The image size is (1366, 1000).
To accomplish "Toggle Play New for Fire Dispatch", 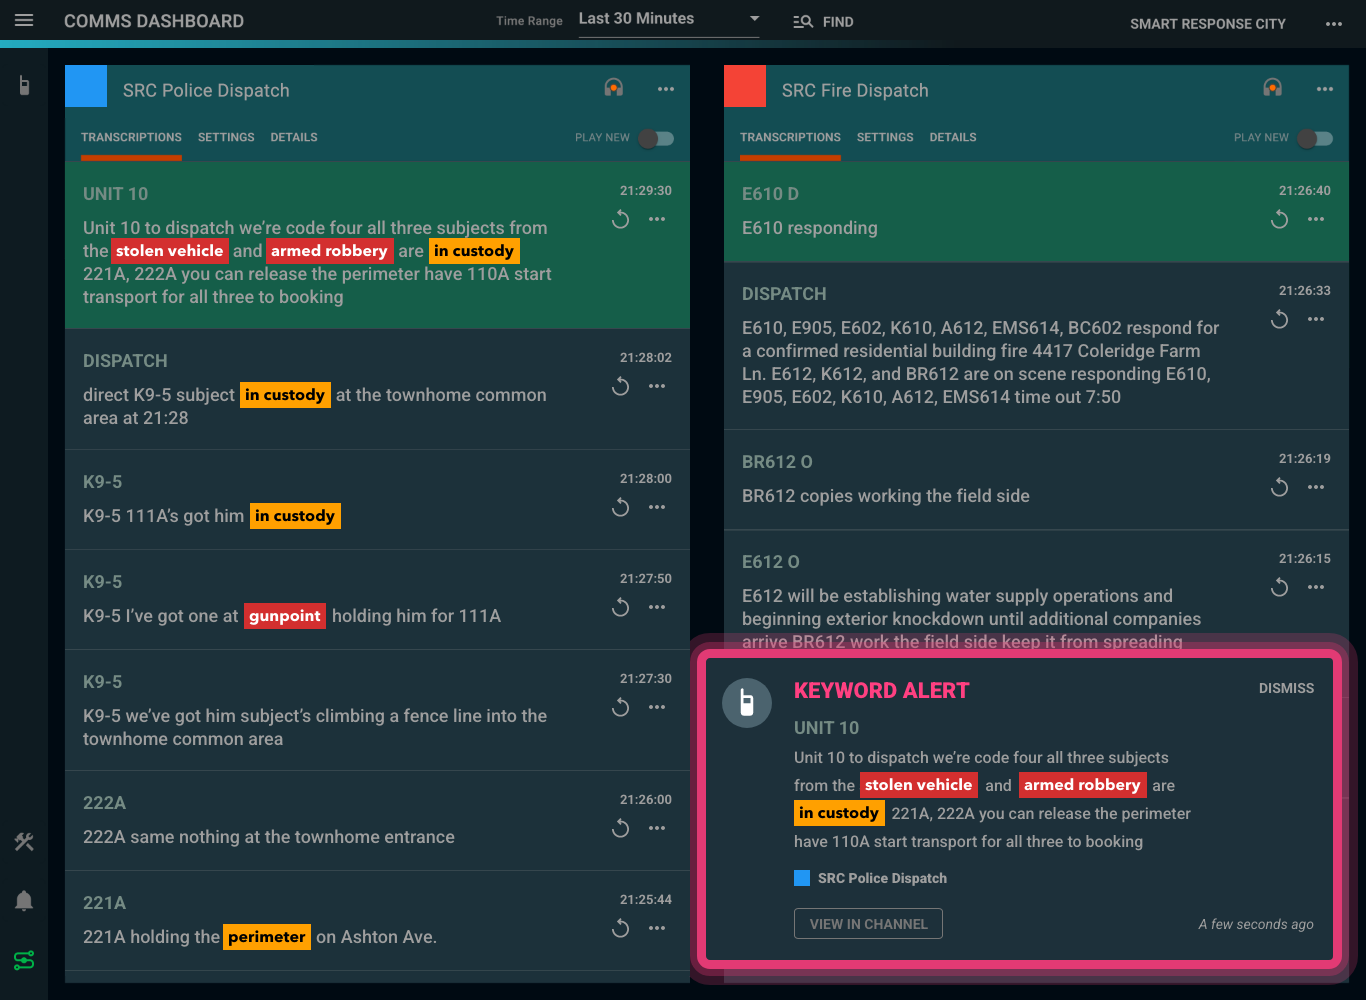I will tap(1316, 138).
